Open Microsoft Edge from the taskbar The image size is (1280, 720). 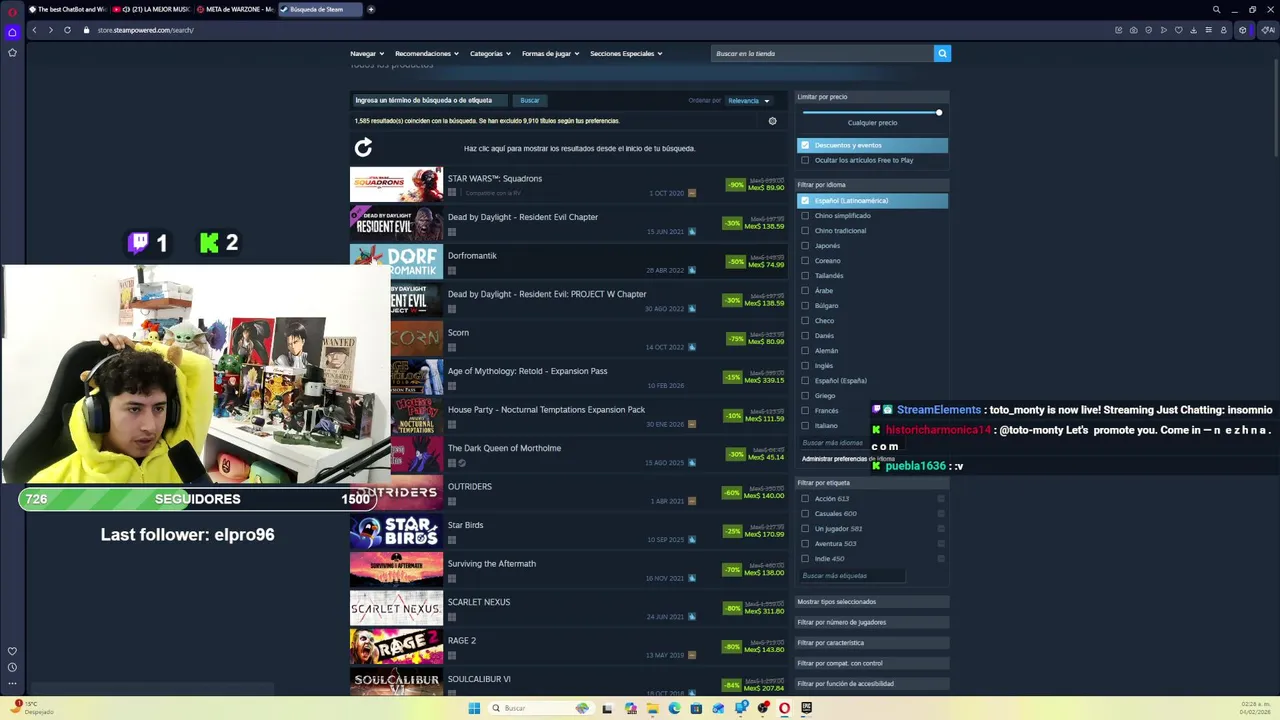674,708
